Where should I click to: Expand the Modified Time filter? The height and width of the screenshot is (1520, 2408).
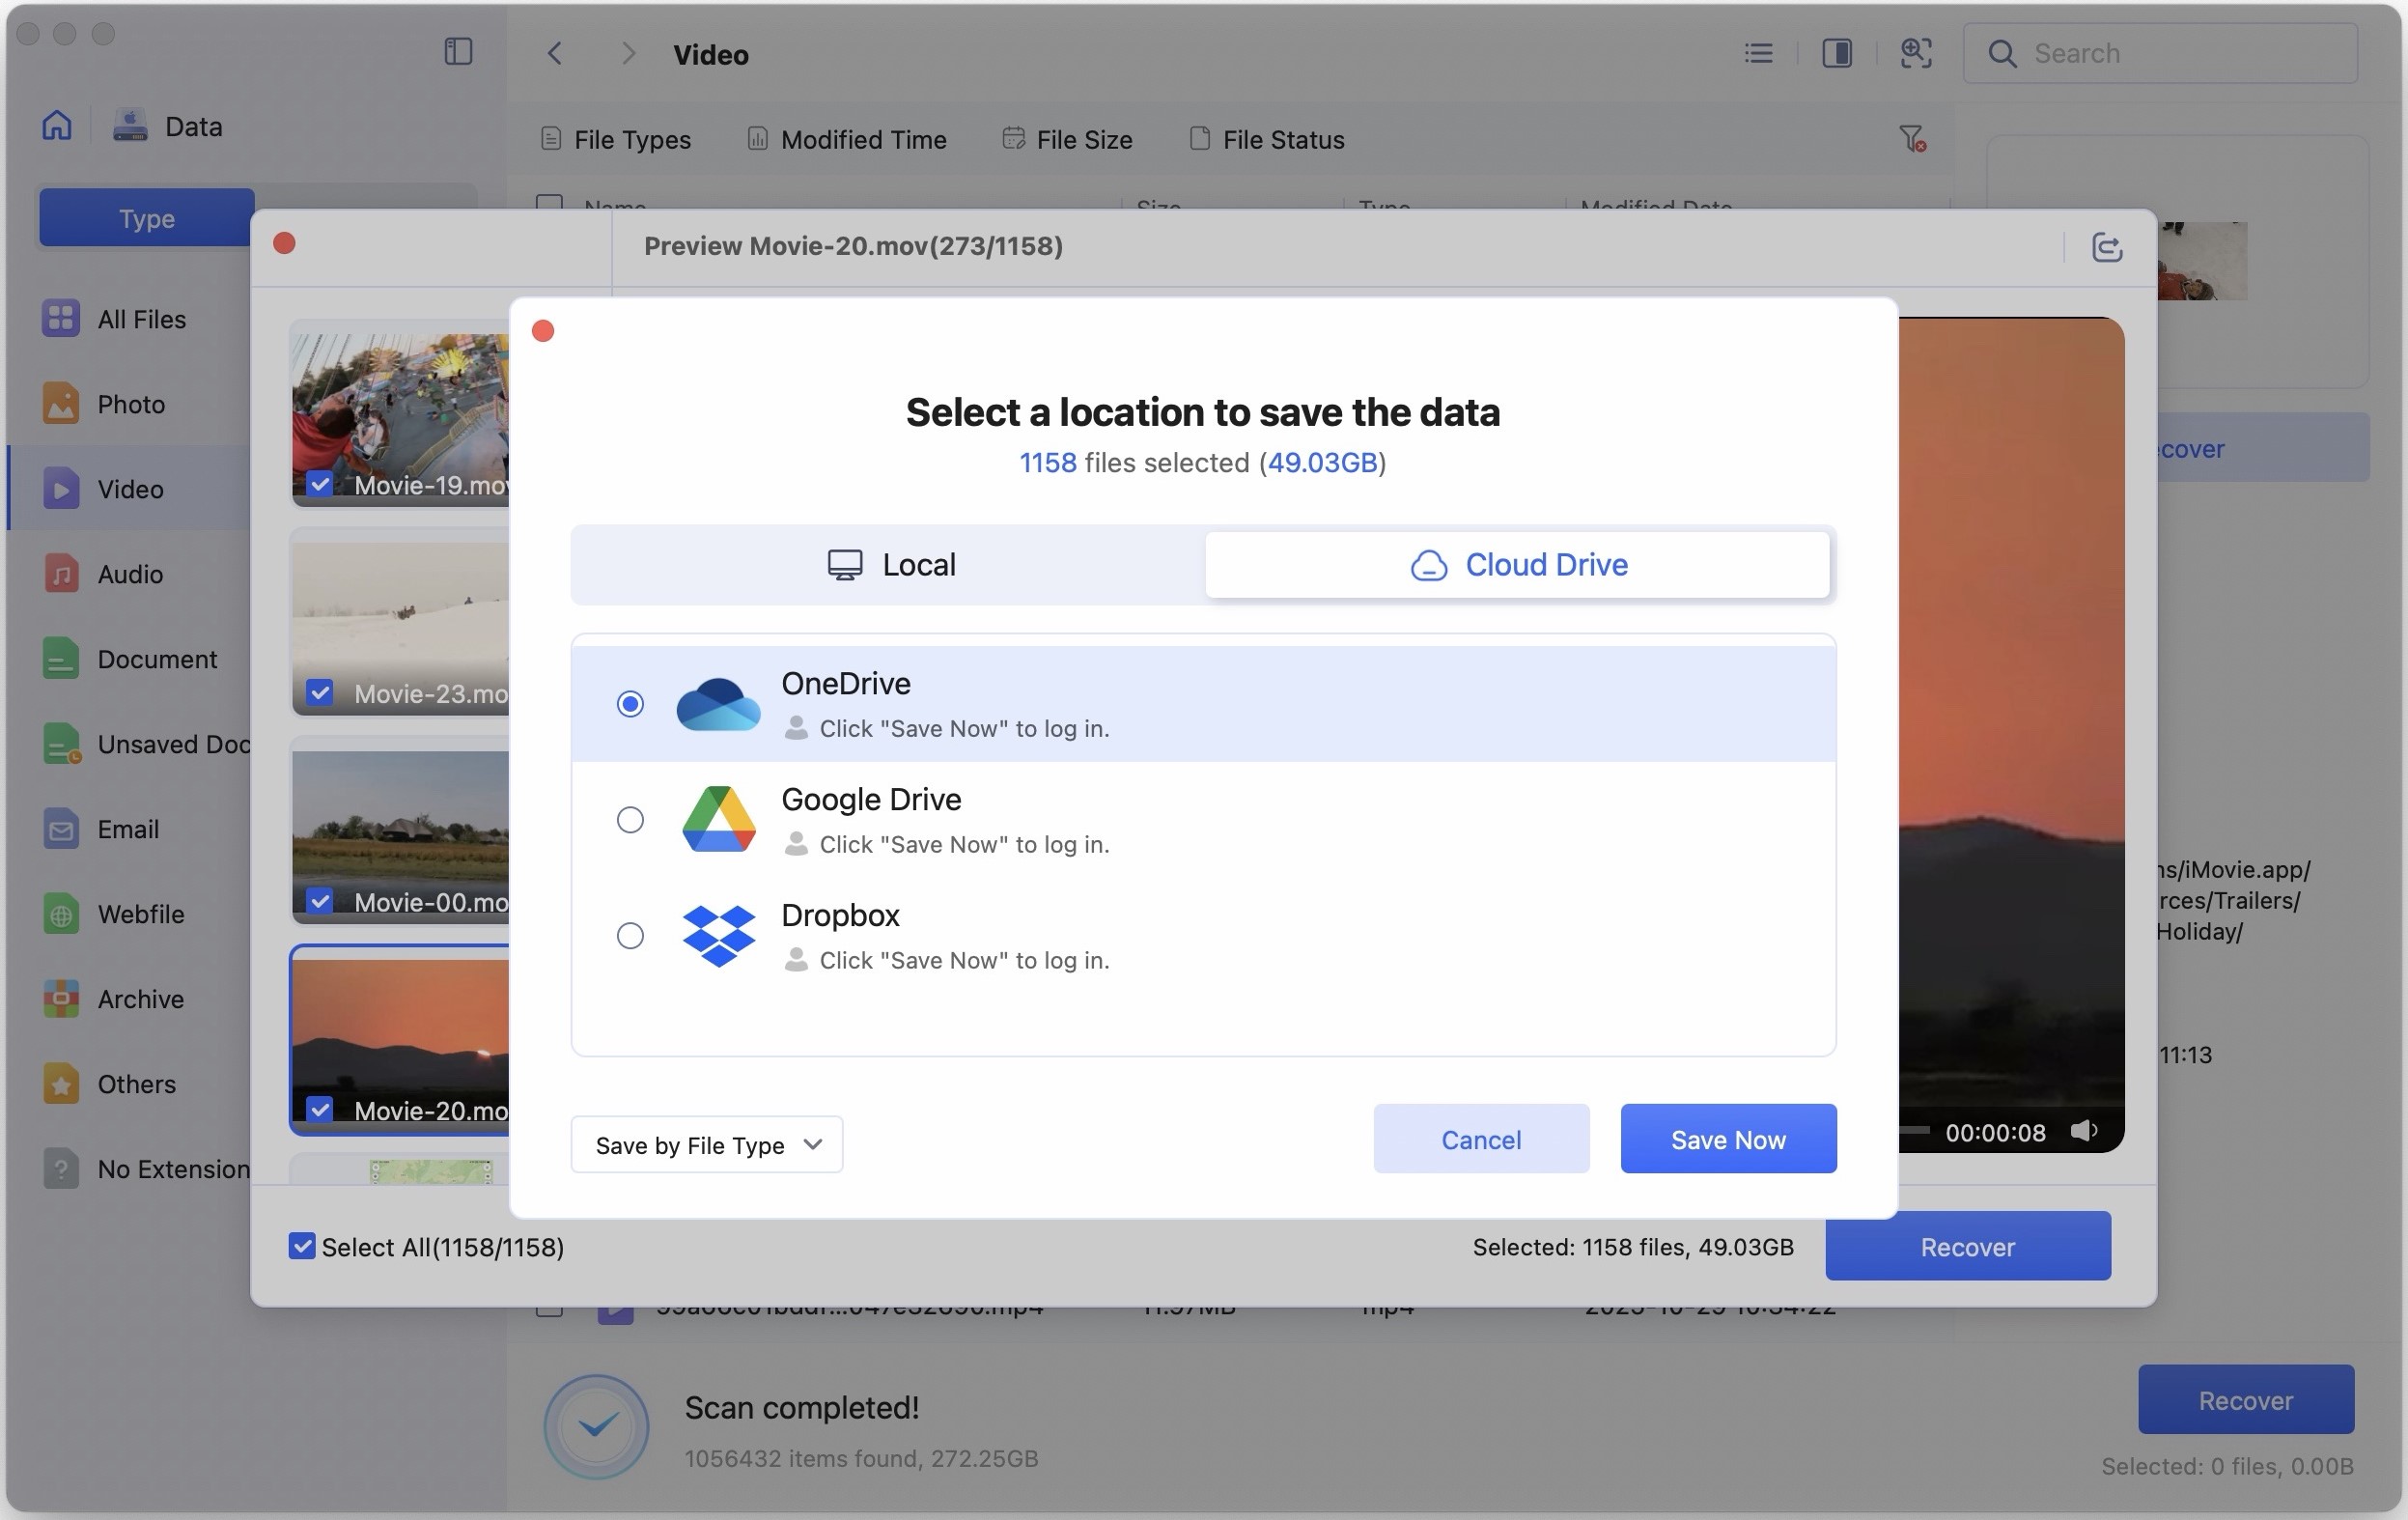tap(847, 140)
